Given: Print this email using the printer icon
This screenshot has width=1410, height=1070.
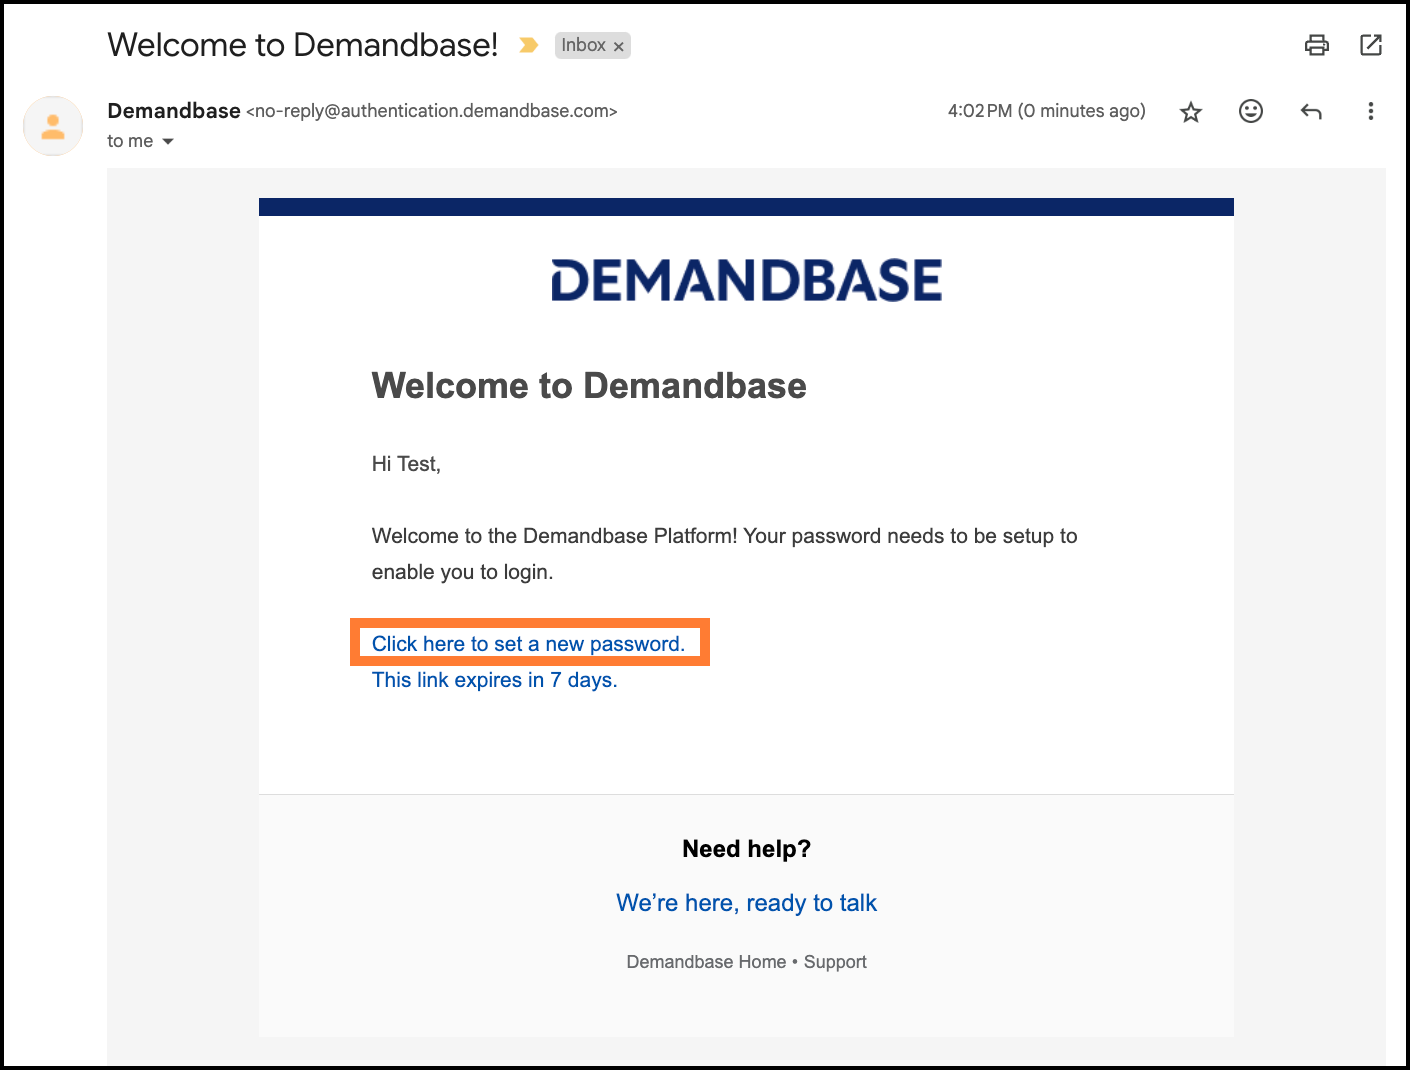Looking at the screenshot, I should tap(1316, 45).
